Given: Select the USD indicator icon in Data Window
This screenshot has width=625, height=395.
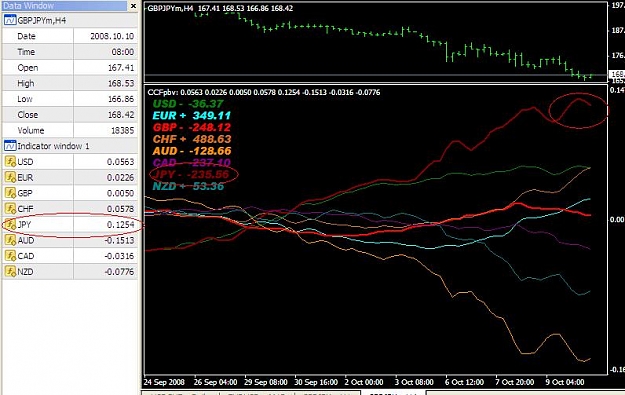Looking at the screenshot, I should 10,161.
